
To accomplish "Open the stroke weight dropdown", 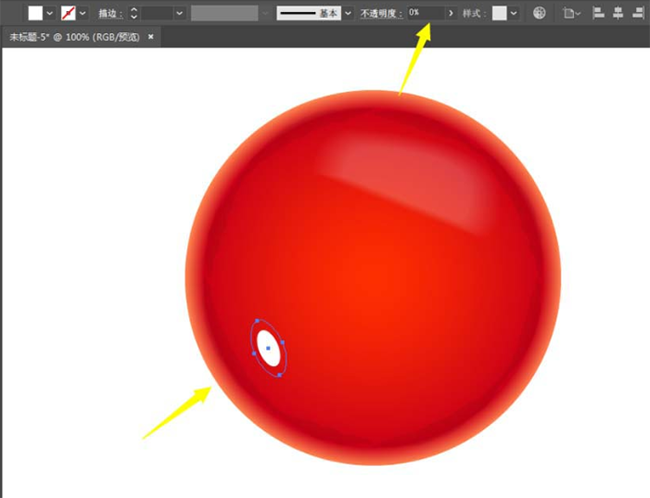I will click(179, 13).
